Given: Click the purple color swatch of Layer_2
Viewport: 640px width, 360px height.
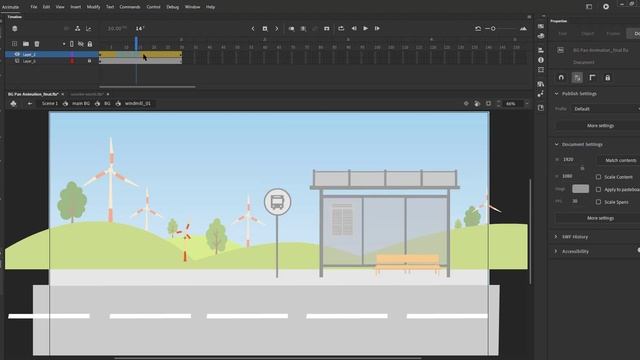Looking at the screenshot, I should (x=72, y=54).
